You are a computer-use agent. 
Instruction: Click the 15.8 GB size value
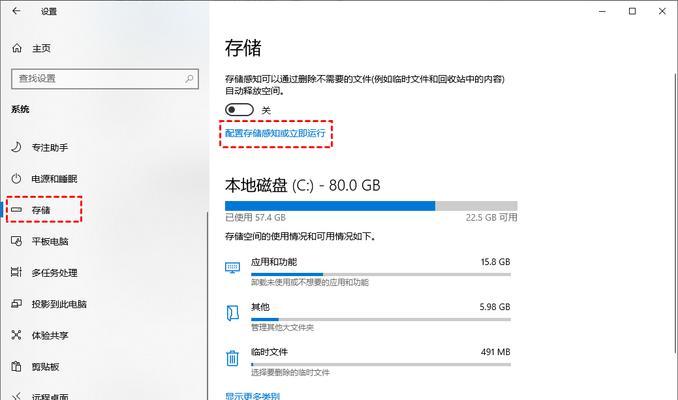(x=496, y=262)
